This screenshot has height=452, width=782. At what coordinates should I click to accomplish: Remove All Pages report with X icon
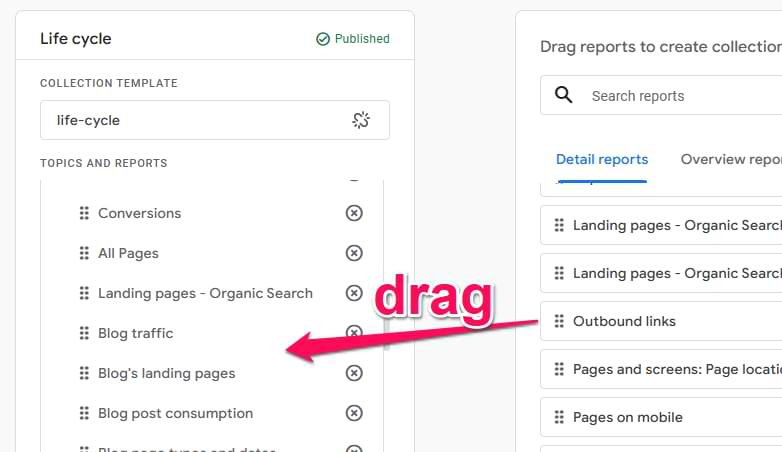[354, 253]
